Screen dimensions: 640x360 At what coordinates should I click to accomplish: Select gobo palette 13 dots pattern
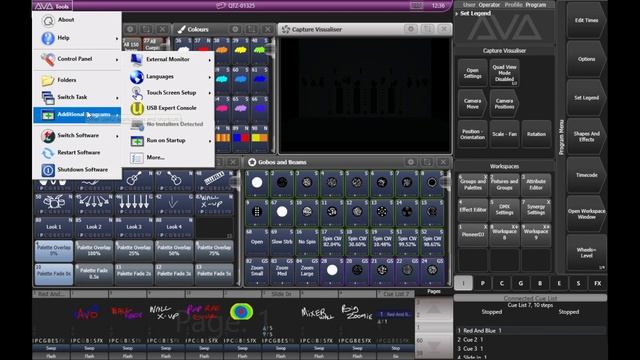tap(382, 211)
